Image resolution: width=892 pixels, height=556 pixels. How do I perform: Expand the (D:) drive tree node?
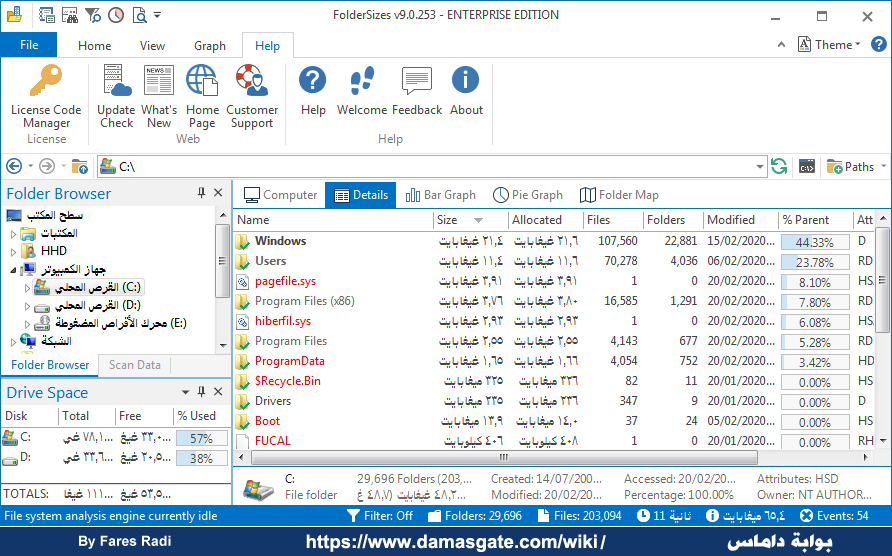27,306
